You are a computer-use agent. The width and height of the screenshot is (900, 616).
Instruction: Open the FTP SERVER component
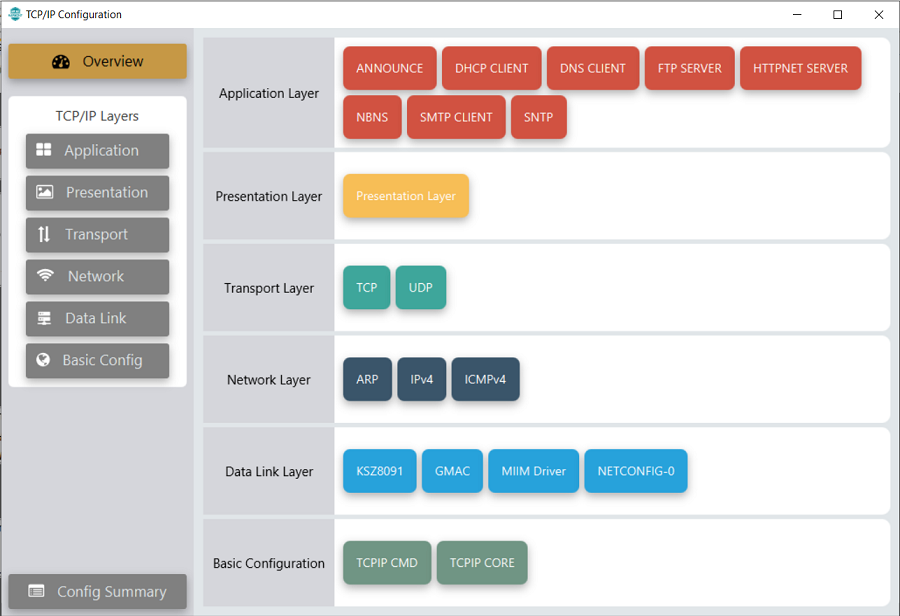pyautogui.click(x=689, y=68)
